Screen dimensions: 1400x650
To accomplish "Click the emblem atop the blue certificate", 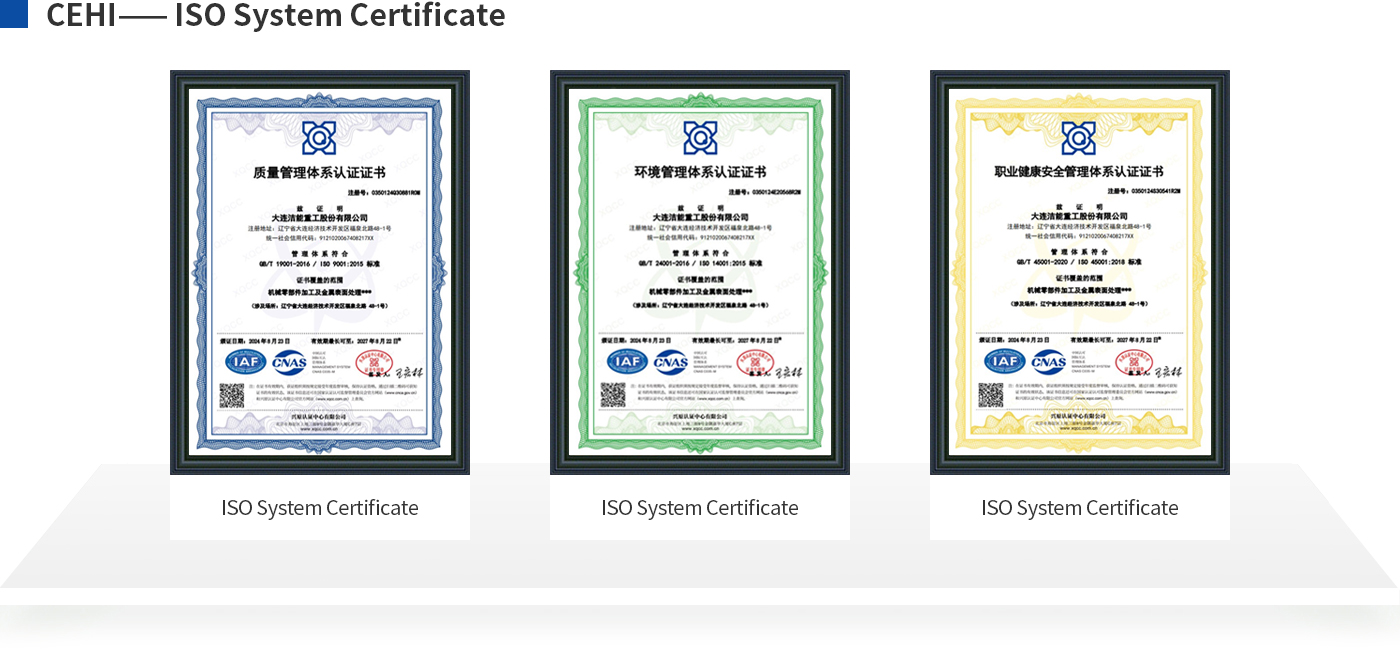I will tap(320, 138).
